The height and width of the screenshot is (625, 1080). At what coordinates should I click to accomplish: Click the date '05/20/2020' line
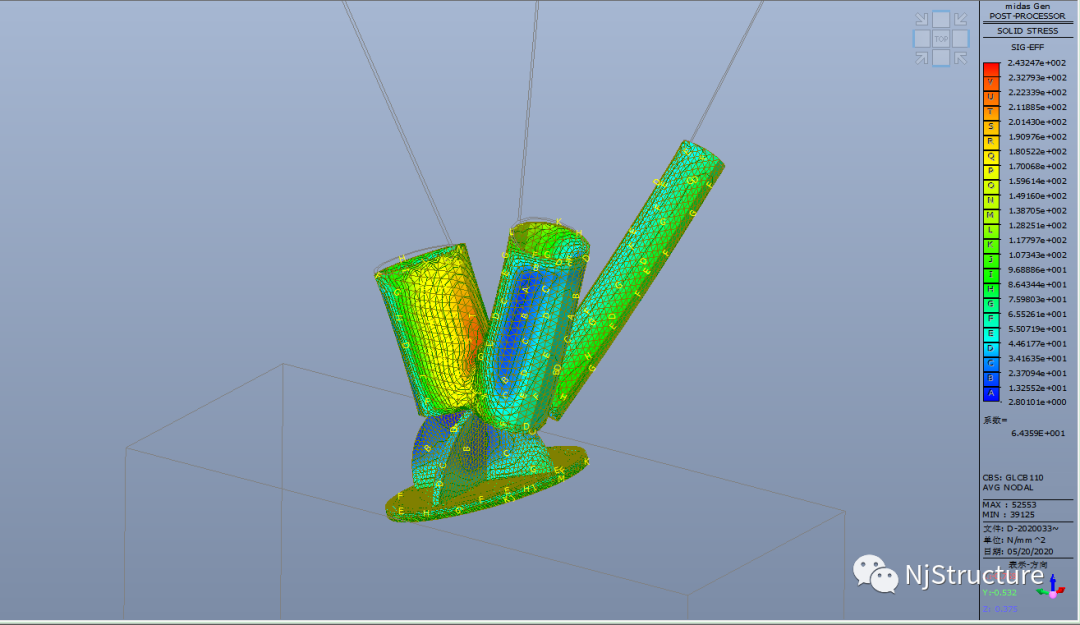[1017, 552]
